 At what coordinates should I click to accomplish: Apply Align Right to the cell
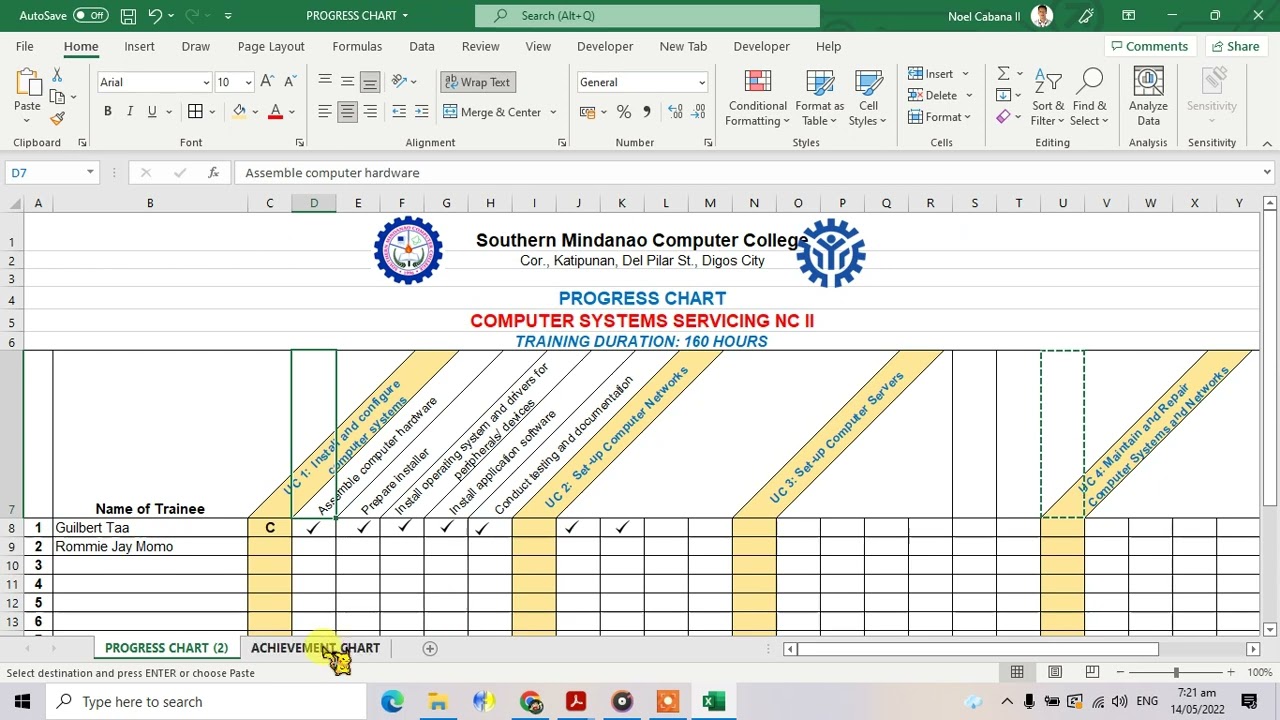click(370, 112)
